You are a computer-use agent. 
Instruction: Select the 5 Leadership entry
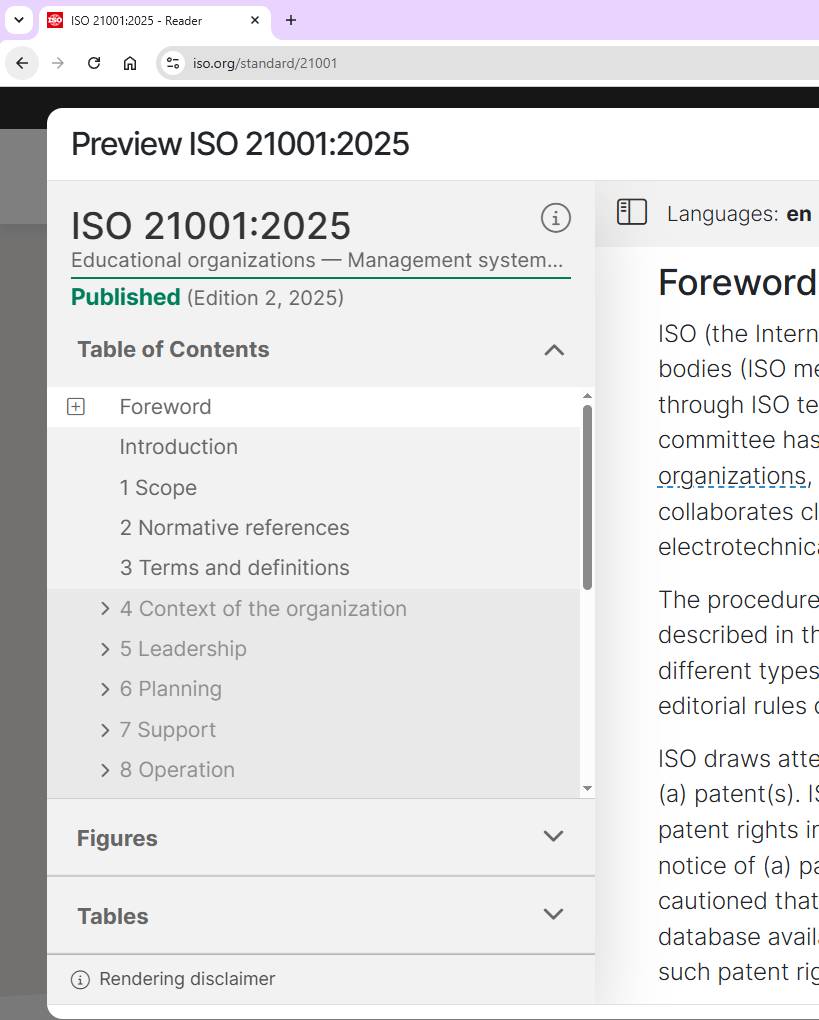point(183,649)
